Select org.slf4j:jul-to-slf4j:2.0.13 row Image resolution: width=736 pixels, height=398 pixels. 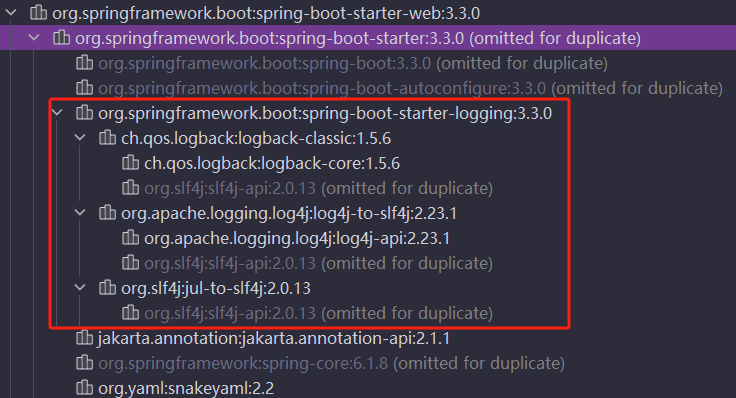pos(216,288)
